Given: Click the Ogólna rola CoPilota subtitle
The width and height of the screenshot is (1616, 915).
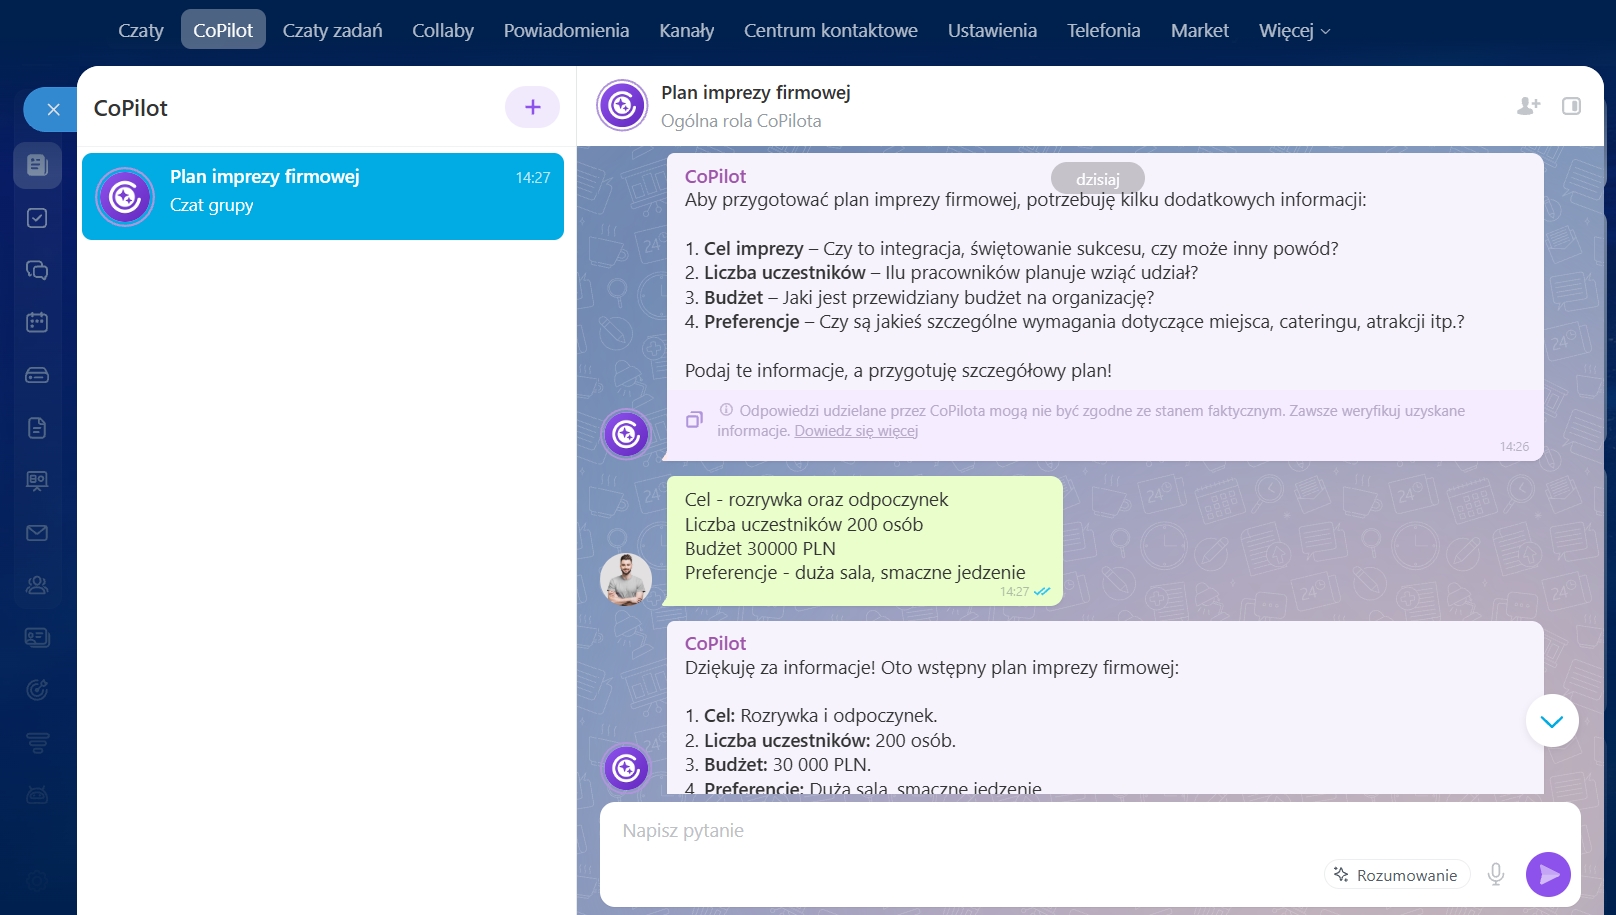Looking at the screenshot, I should point(741,121).
